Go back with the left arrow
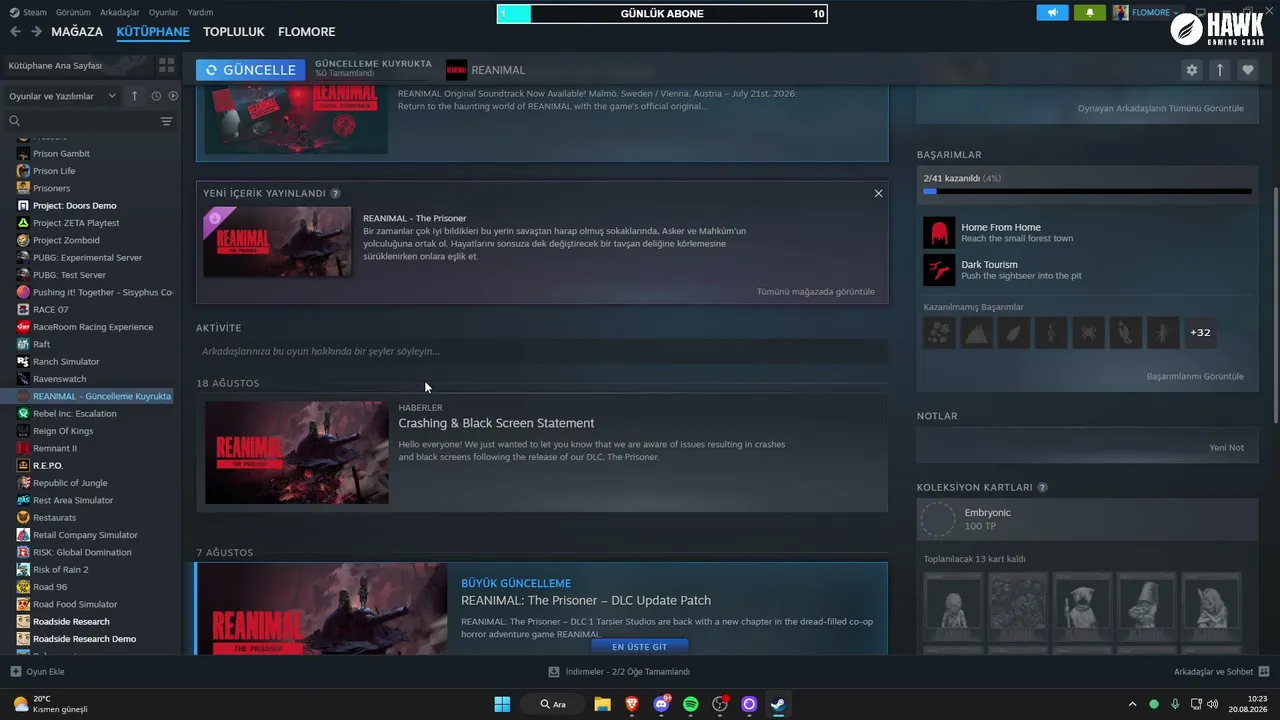This screenshot has height=720, width=1280. click(15, 32)
